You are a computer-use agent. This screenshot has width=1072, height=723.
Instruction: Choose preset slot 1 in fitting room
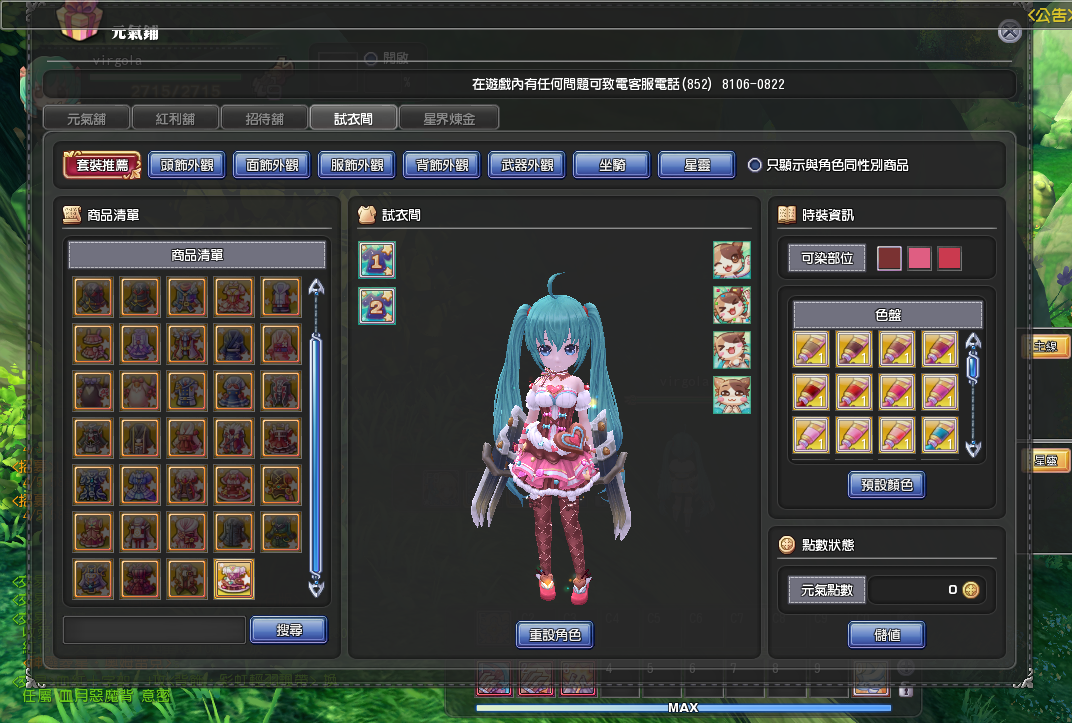click(x=377, y=260)
